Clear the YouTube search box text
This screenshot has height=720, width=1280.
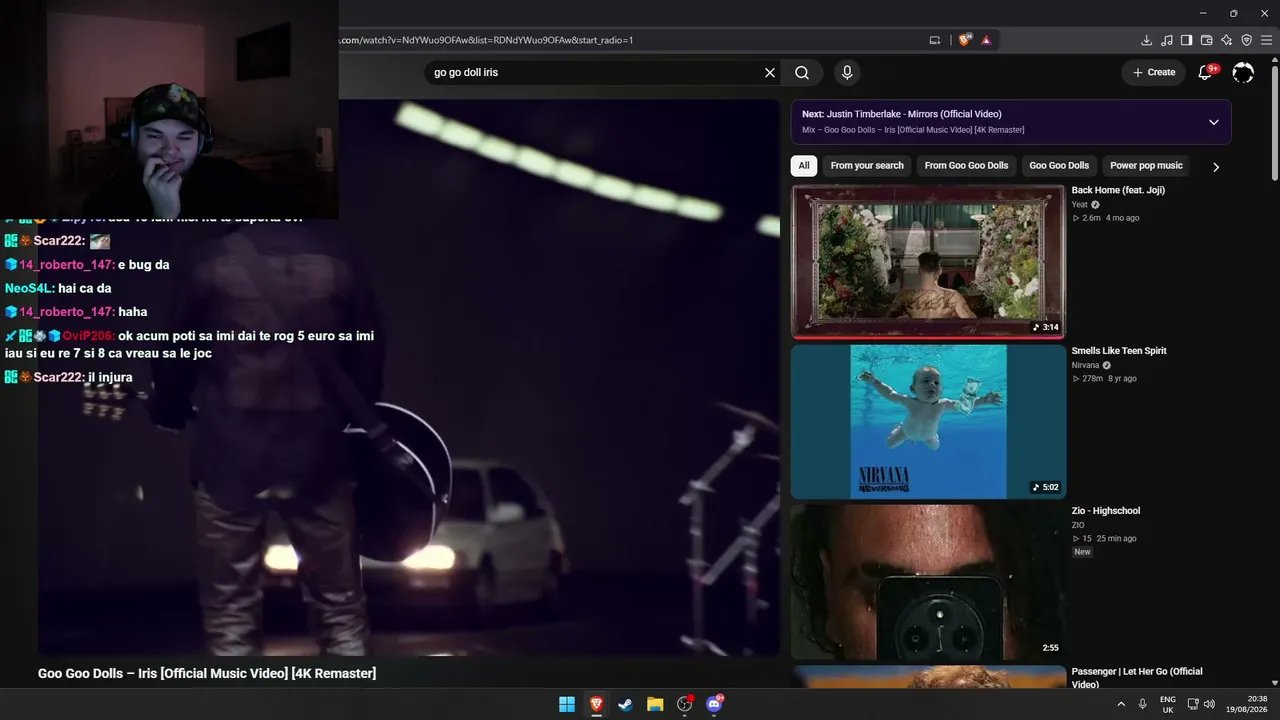770,73
